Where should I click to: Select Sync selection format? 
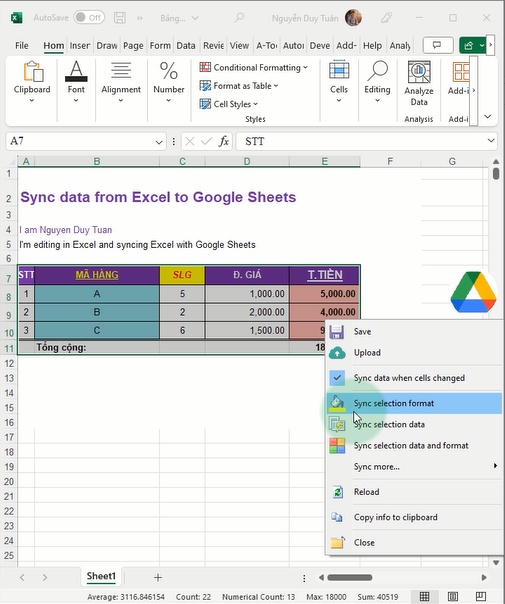[414, 403]
